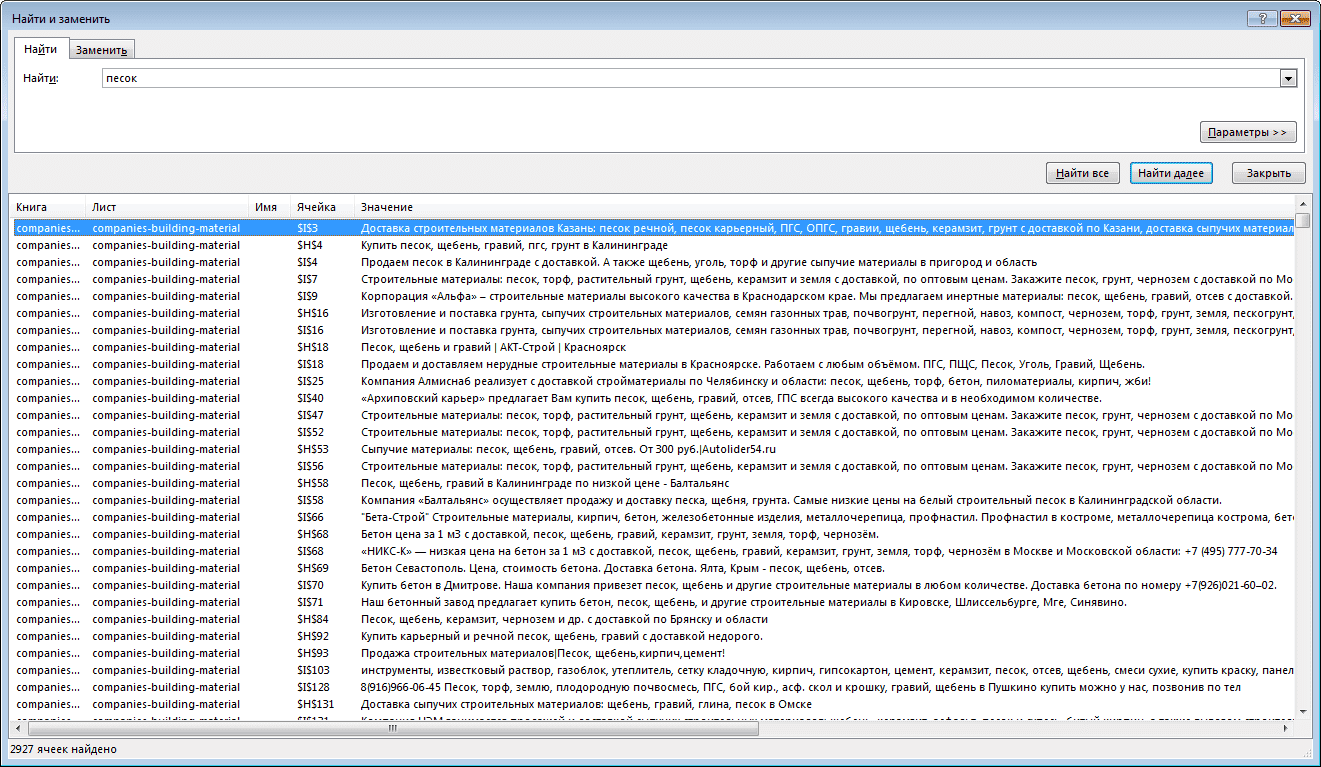Select result 'Бетон Севастополь. Цена, стоимость бетона'

point(652,568)
